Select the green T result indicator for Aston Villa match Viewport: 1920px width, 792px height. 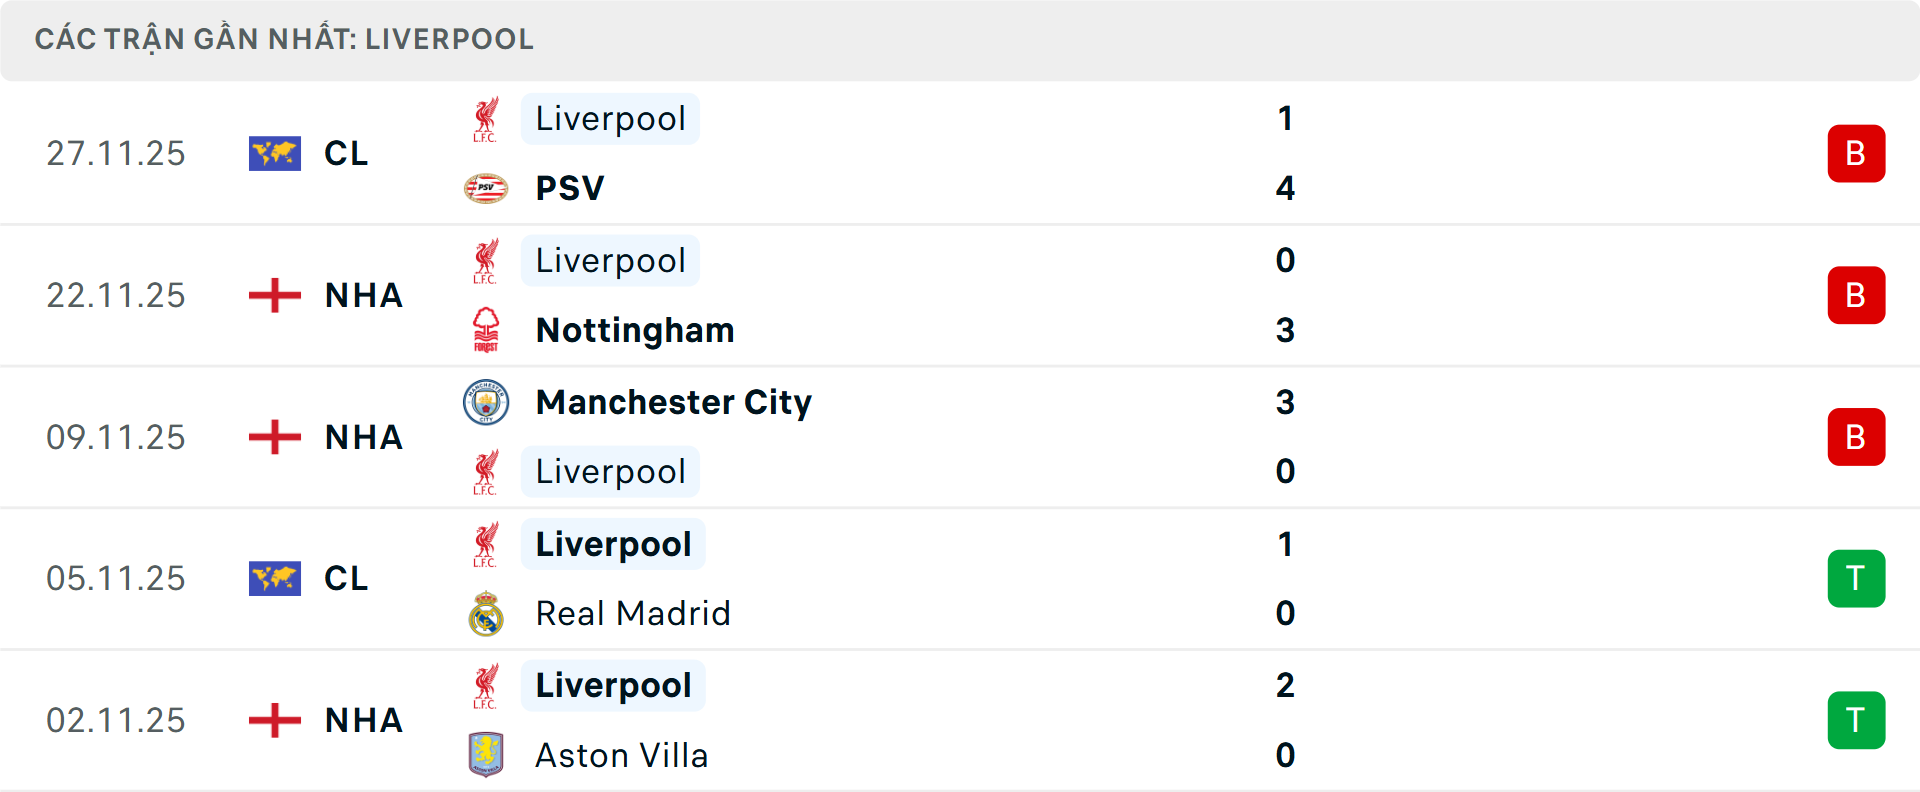tap(1857, 720)
